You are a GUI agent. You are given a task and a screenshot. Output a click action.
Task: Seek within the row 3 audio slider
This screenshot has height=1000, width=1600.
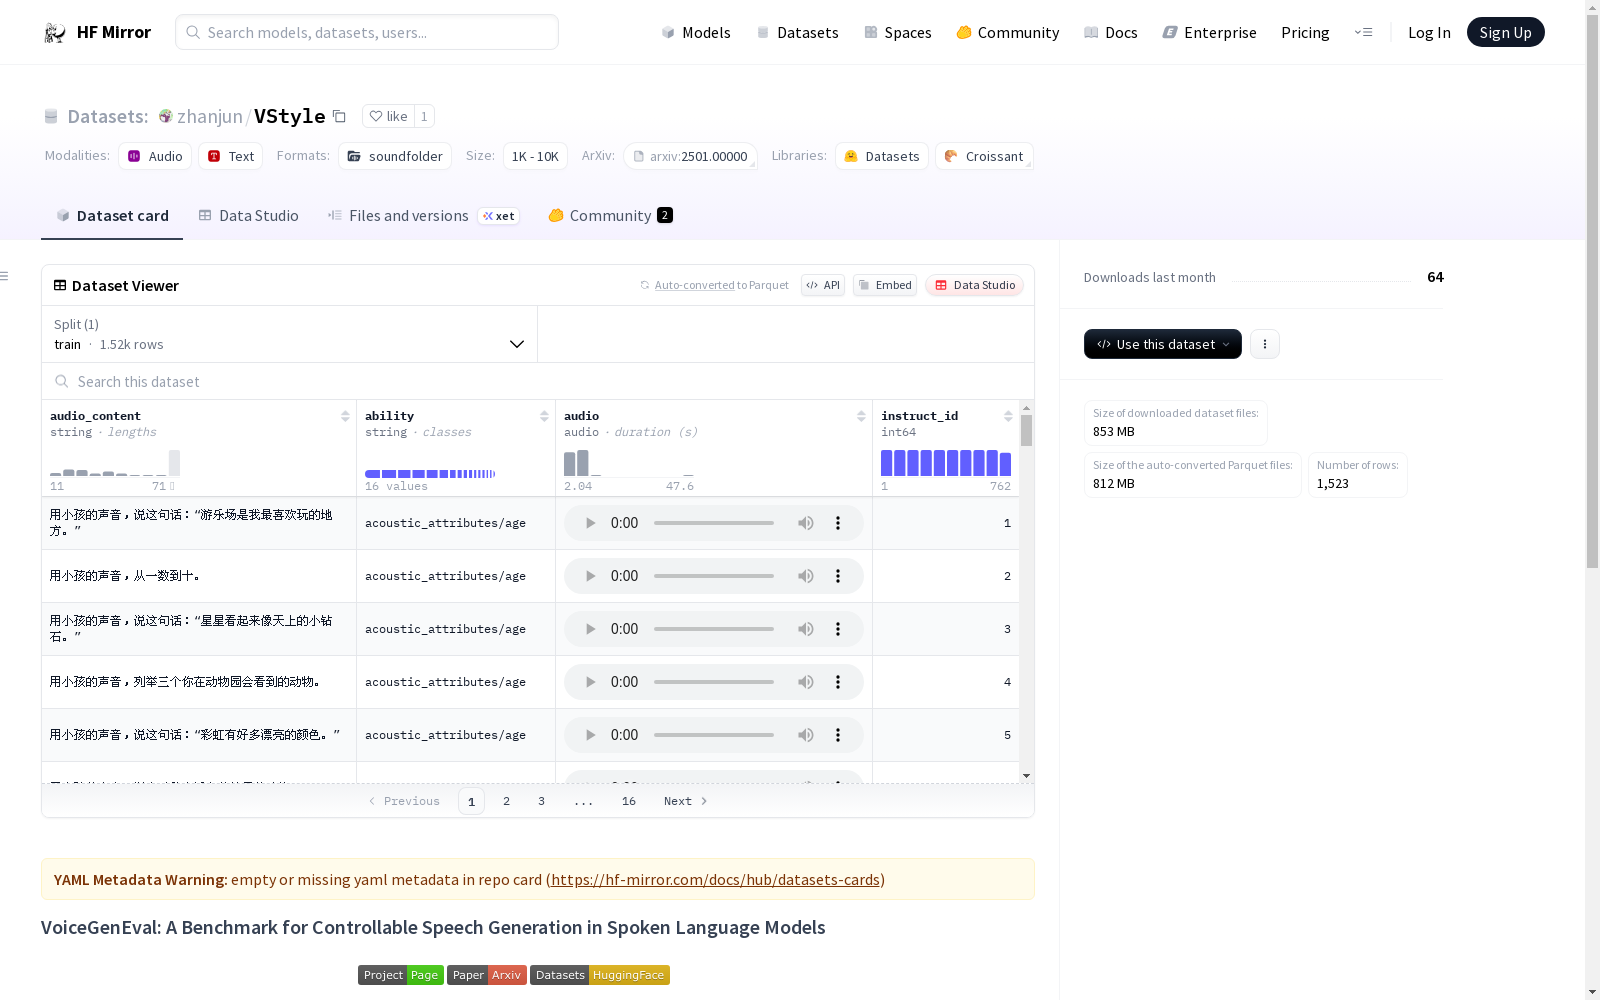coord(714,629)
